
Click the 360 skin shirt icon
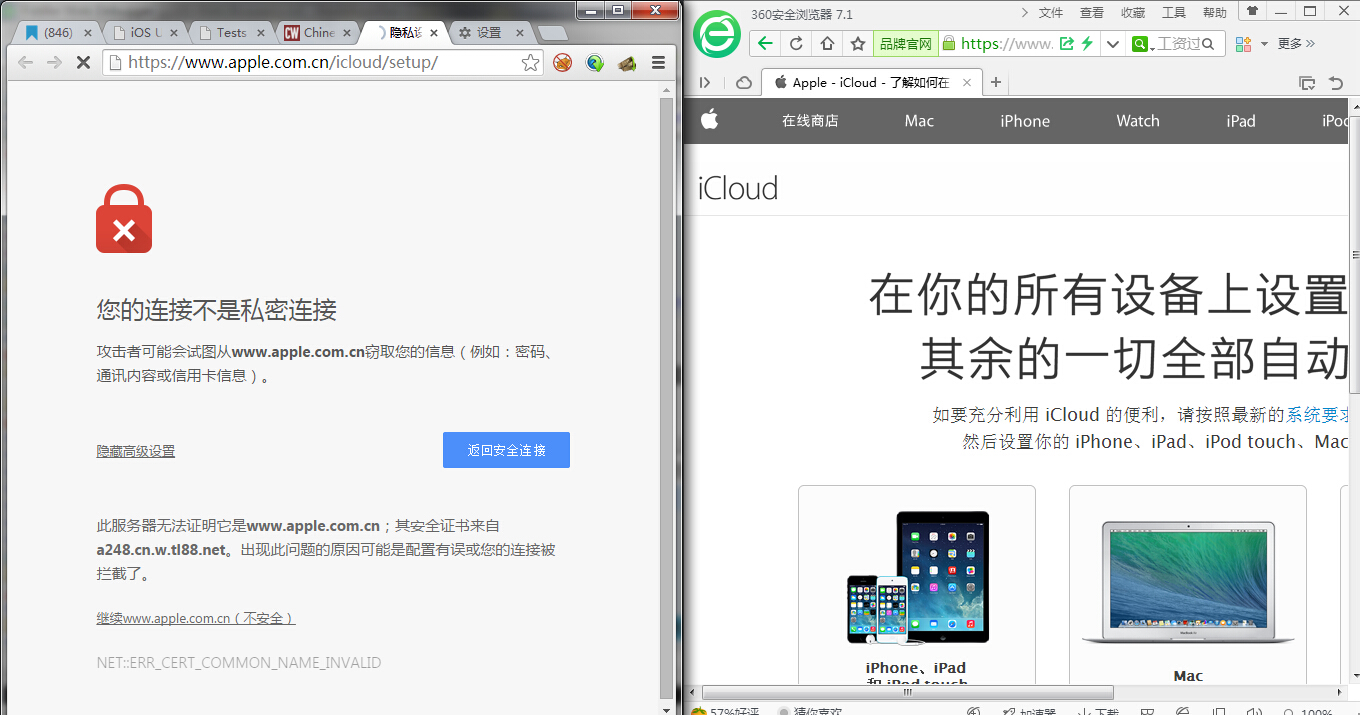[x=1251, y=12]
